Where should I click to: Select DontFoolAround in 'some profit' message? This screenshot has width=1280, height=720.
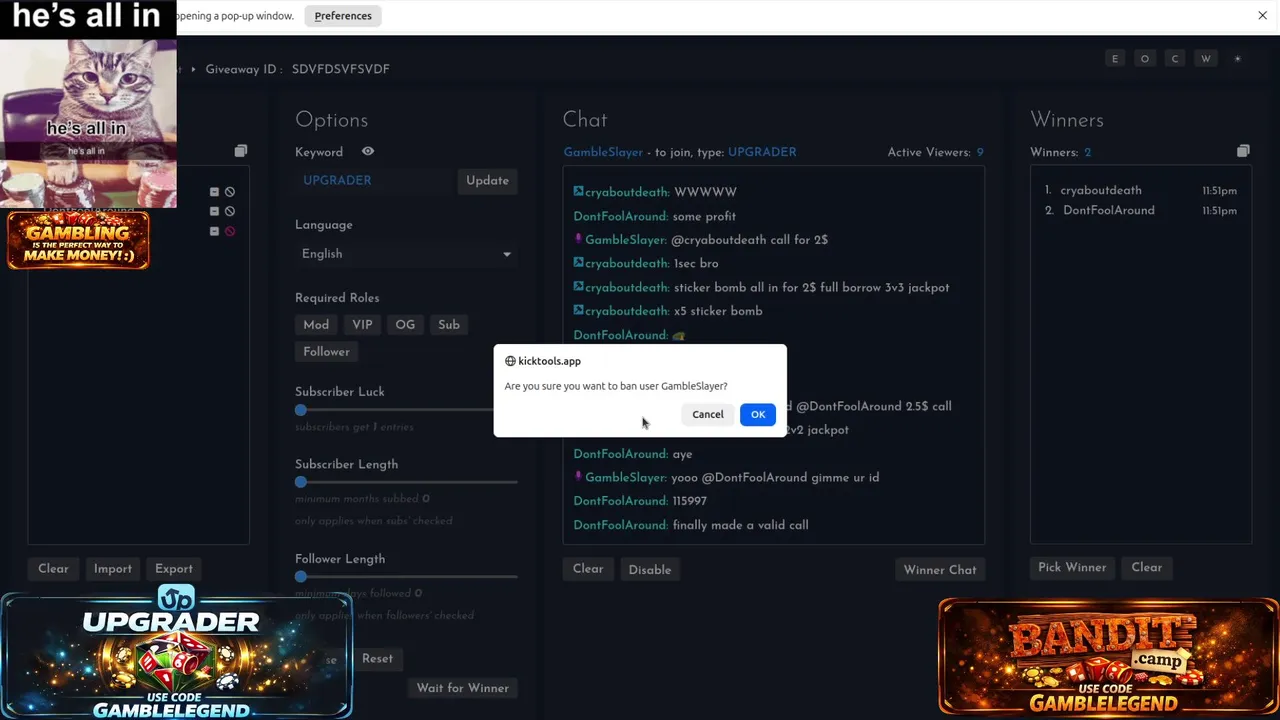click(620, 216)
